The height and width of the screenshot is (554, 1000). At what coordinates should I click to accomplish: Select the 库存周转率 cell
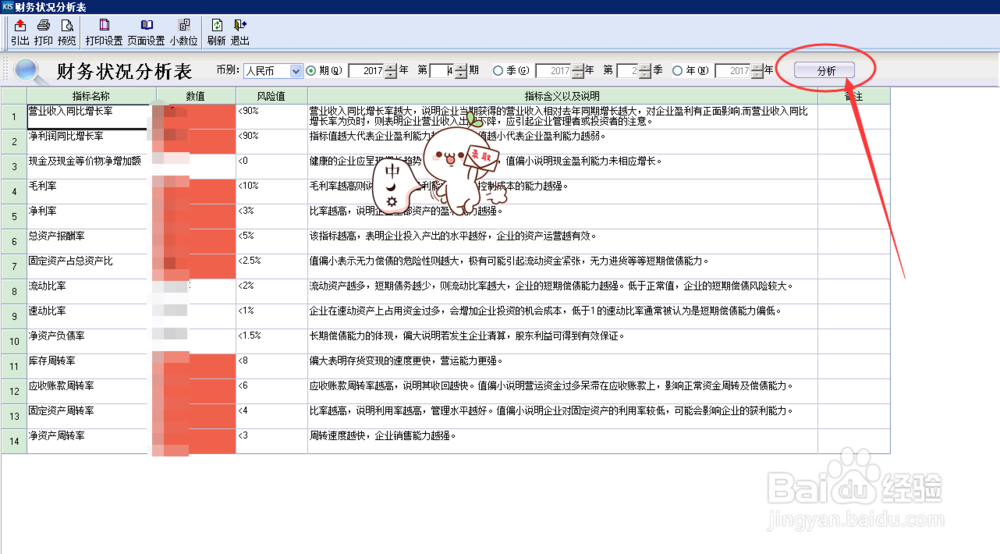tap(89, 365)
